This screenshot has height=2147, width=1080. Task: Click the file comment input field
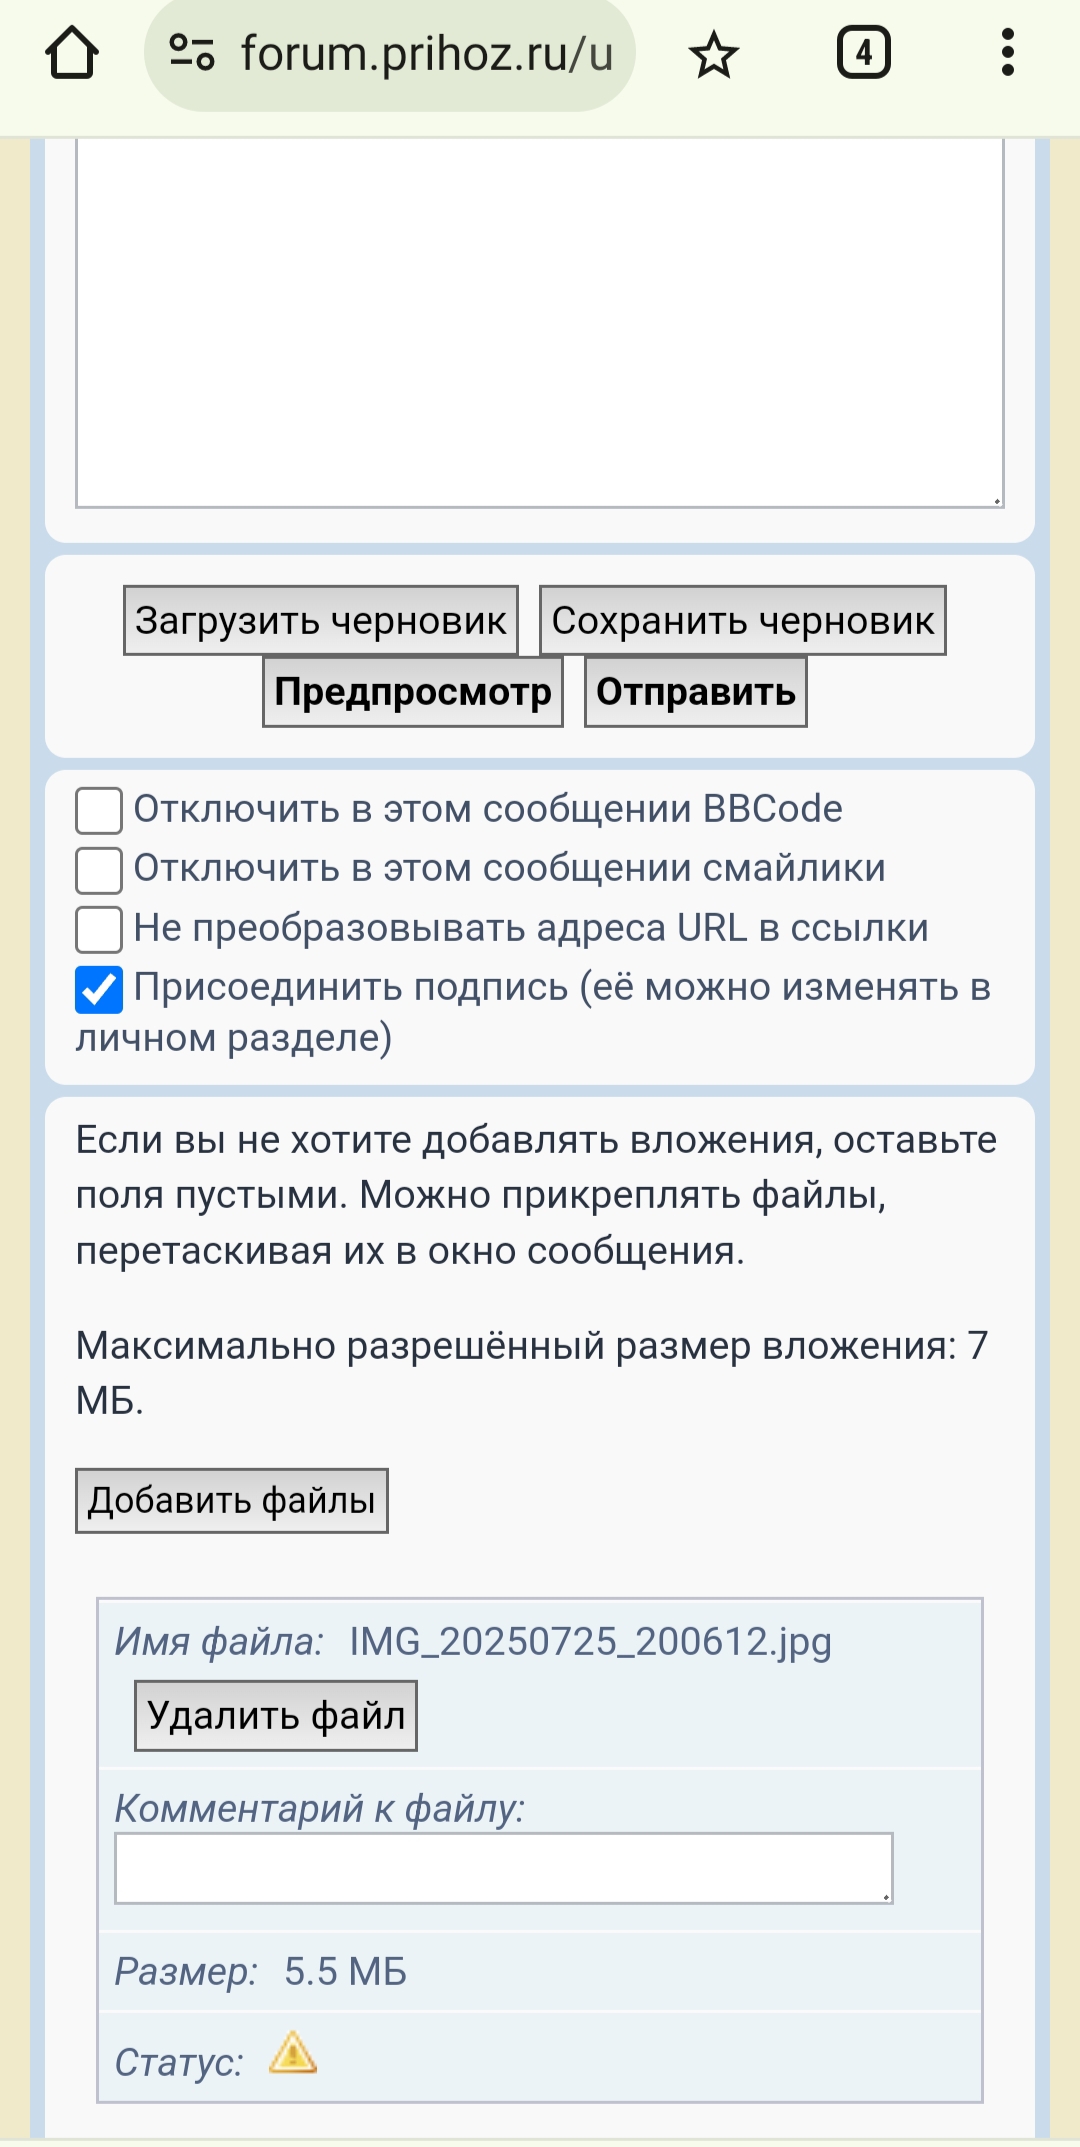(x=503, y=1868)
